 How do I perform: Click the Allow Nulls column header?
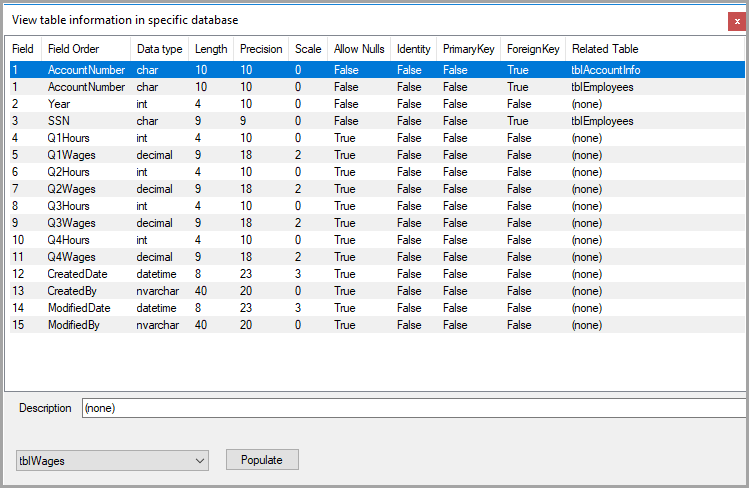(x=359, y=49)
